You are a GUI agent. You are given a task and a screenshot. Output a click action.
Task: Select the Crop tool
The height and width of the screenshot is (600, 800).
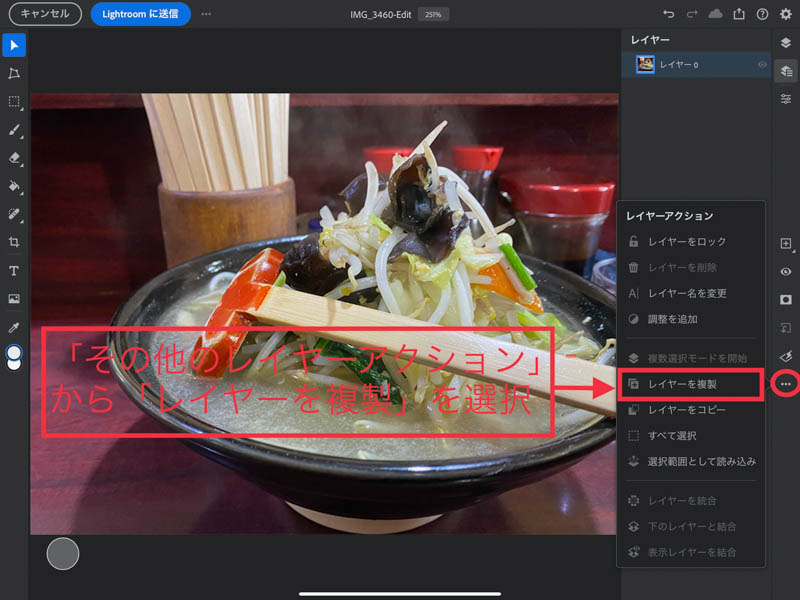pos(14,242)
